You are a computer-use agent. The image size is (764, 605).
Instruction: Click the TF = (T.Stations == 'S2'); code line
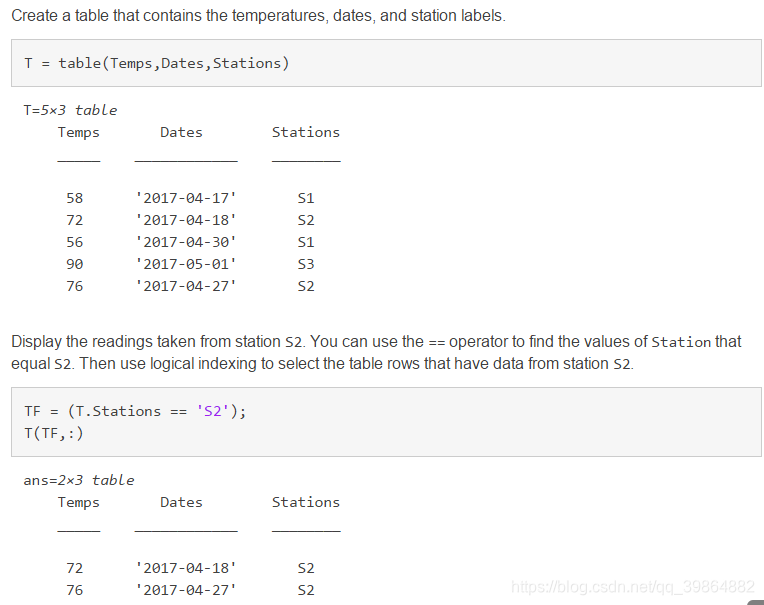point(135,411)
